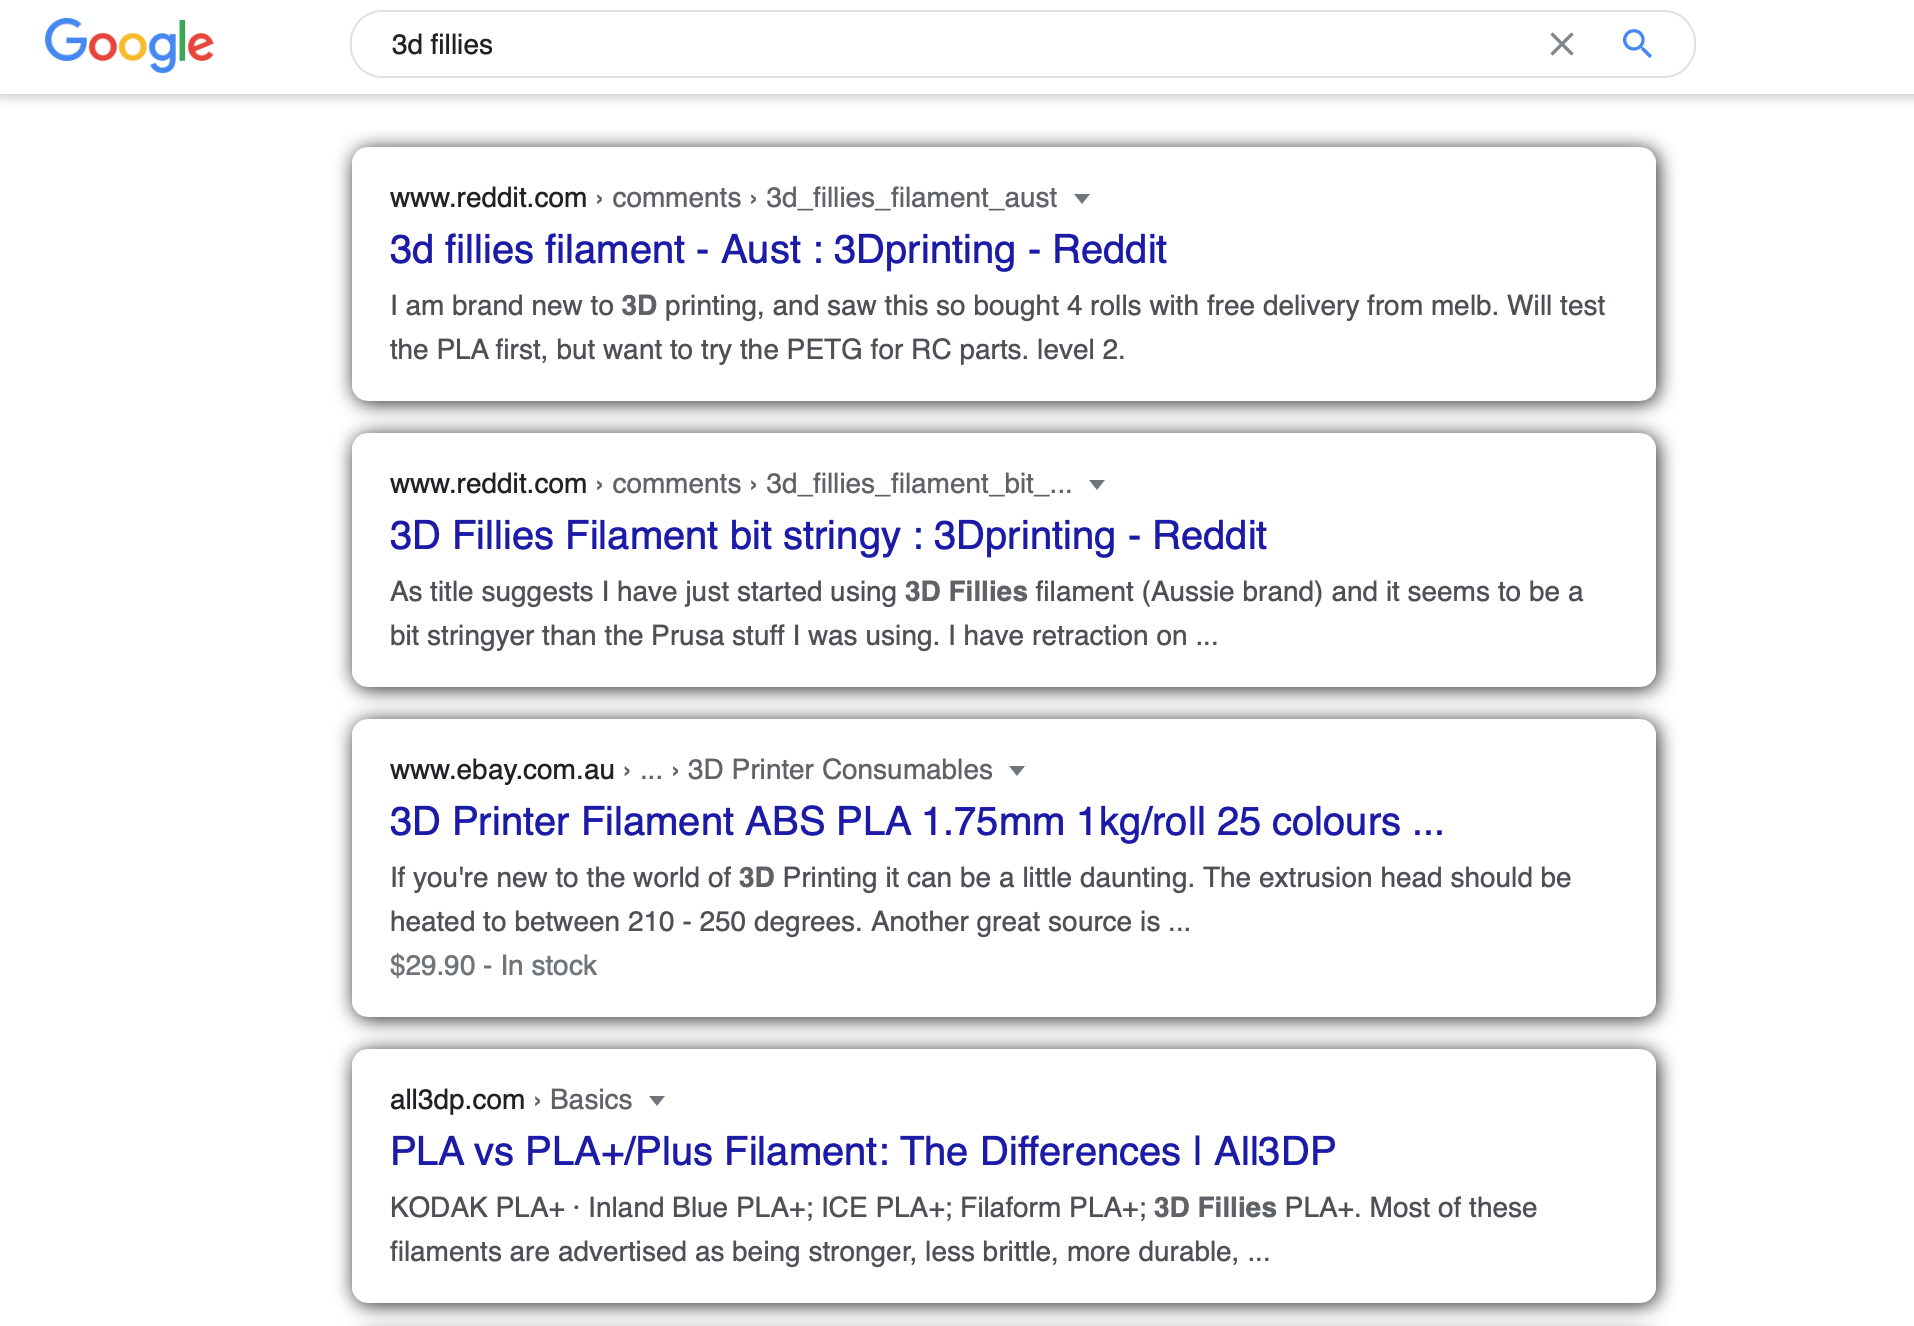Click snippet starting 'KODAK PLA+ · Inland Blue PLA+'
Viewport: 1914px width, 1326px height.
pyautogui.click(x=963, y=1230)
